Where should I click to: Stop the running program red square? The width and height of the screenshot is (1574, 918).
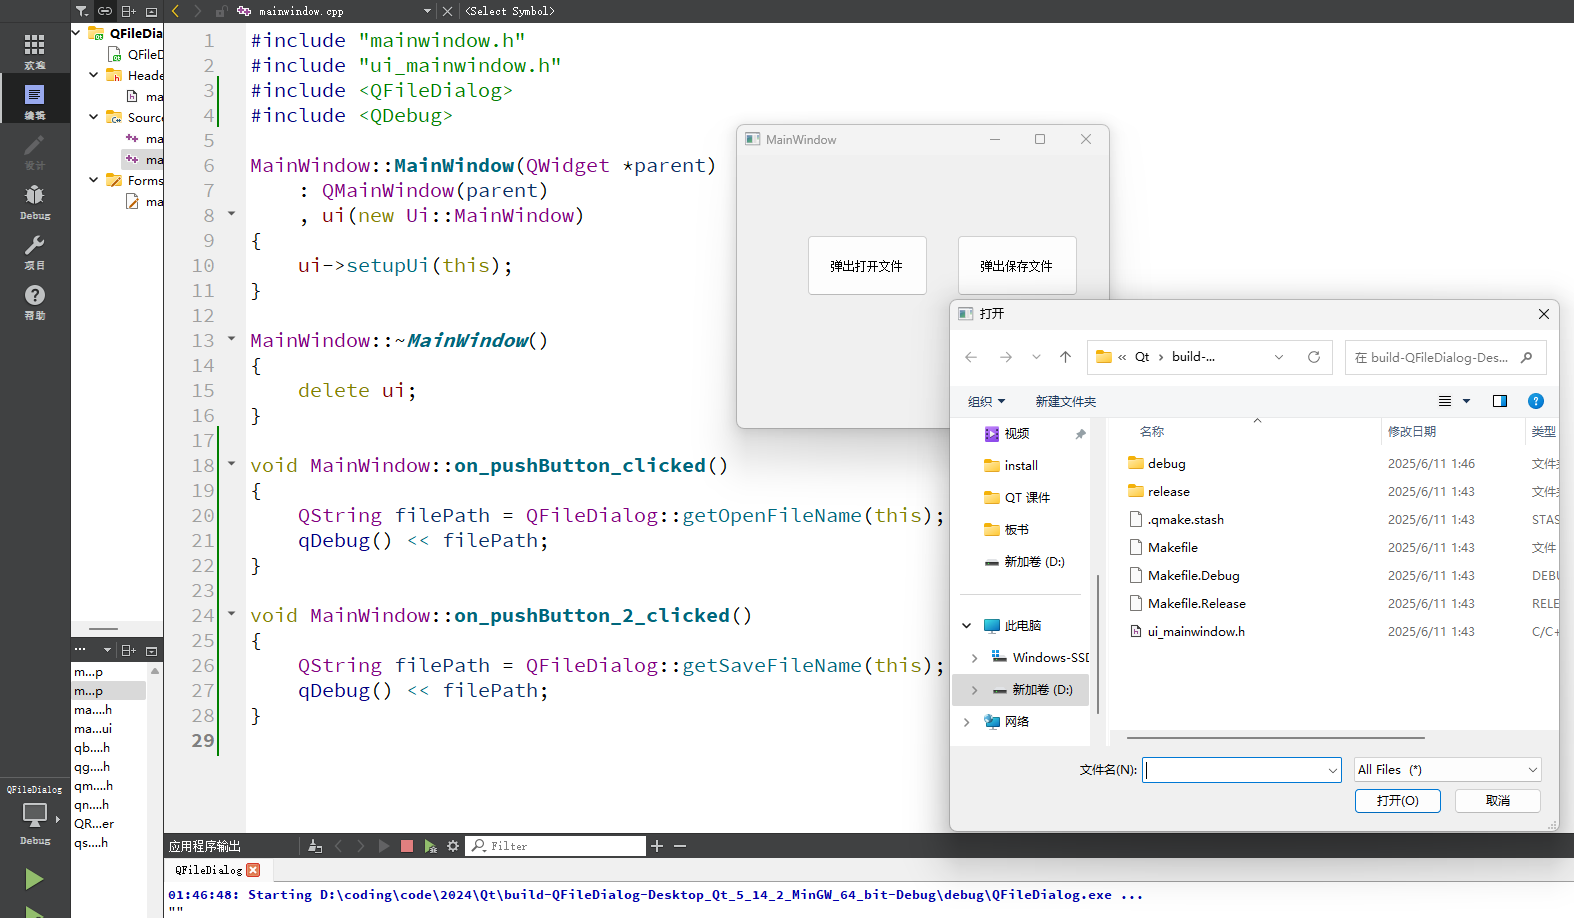407,846
